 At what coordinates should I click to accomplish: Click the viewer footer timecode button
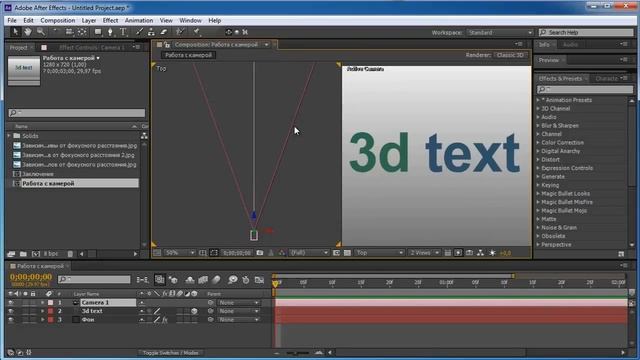(x=237, y=253)
